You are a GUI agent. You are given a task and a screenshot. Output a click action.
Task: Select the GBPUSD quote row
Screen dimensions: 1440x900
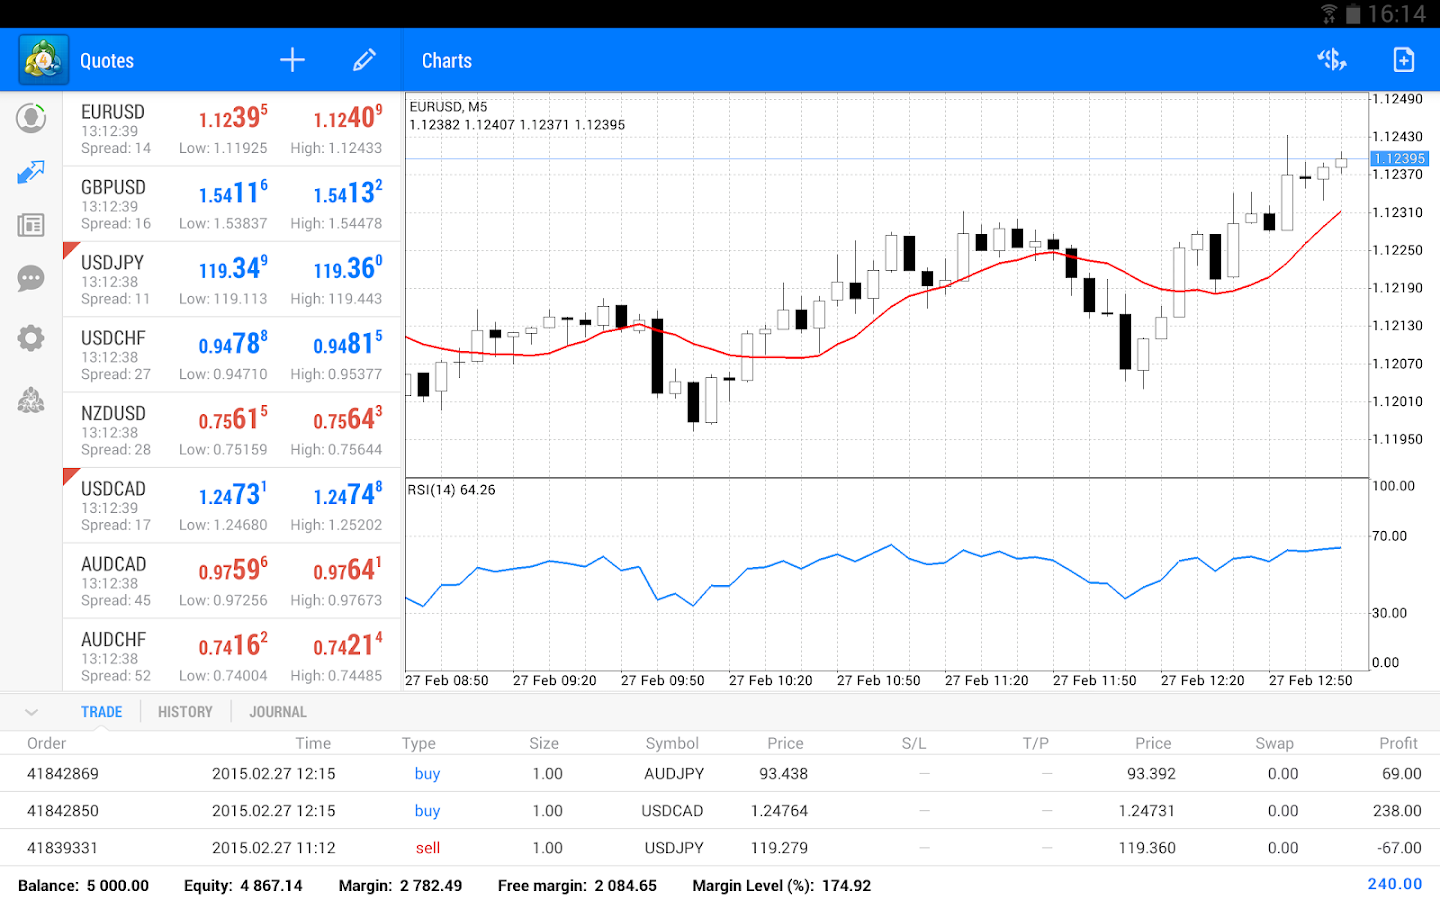point(232,204)
